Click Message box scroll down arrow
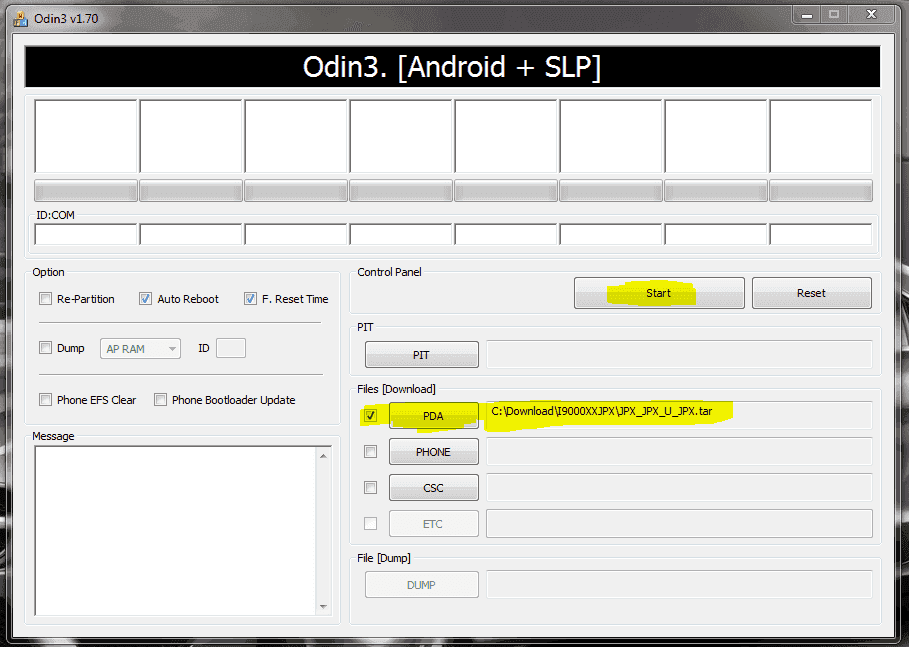 coord(323,606)
